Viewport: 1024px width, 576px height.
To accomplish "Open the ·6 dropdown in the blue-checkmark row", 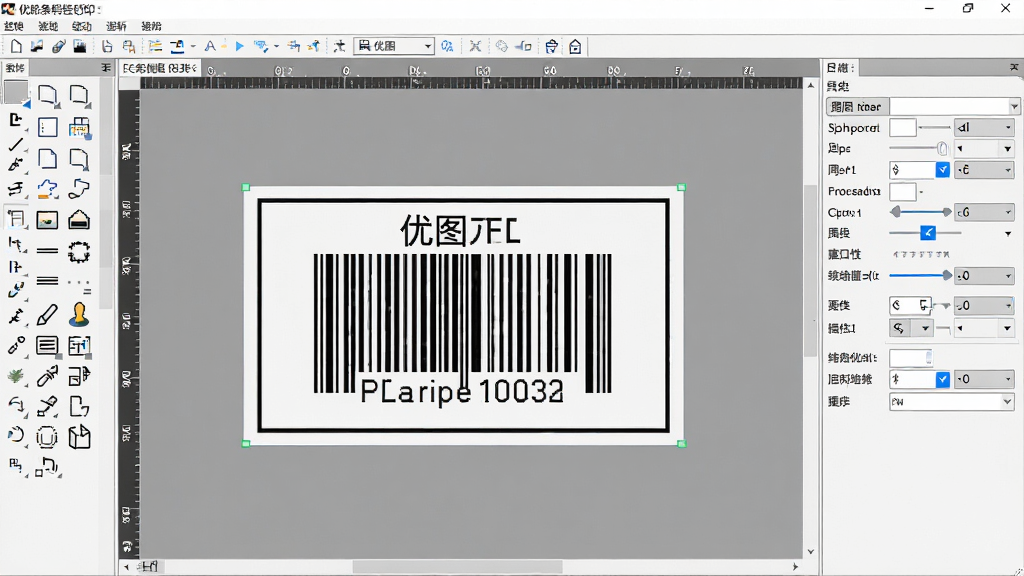I will coord(984,170).
